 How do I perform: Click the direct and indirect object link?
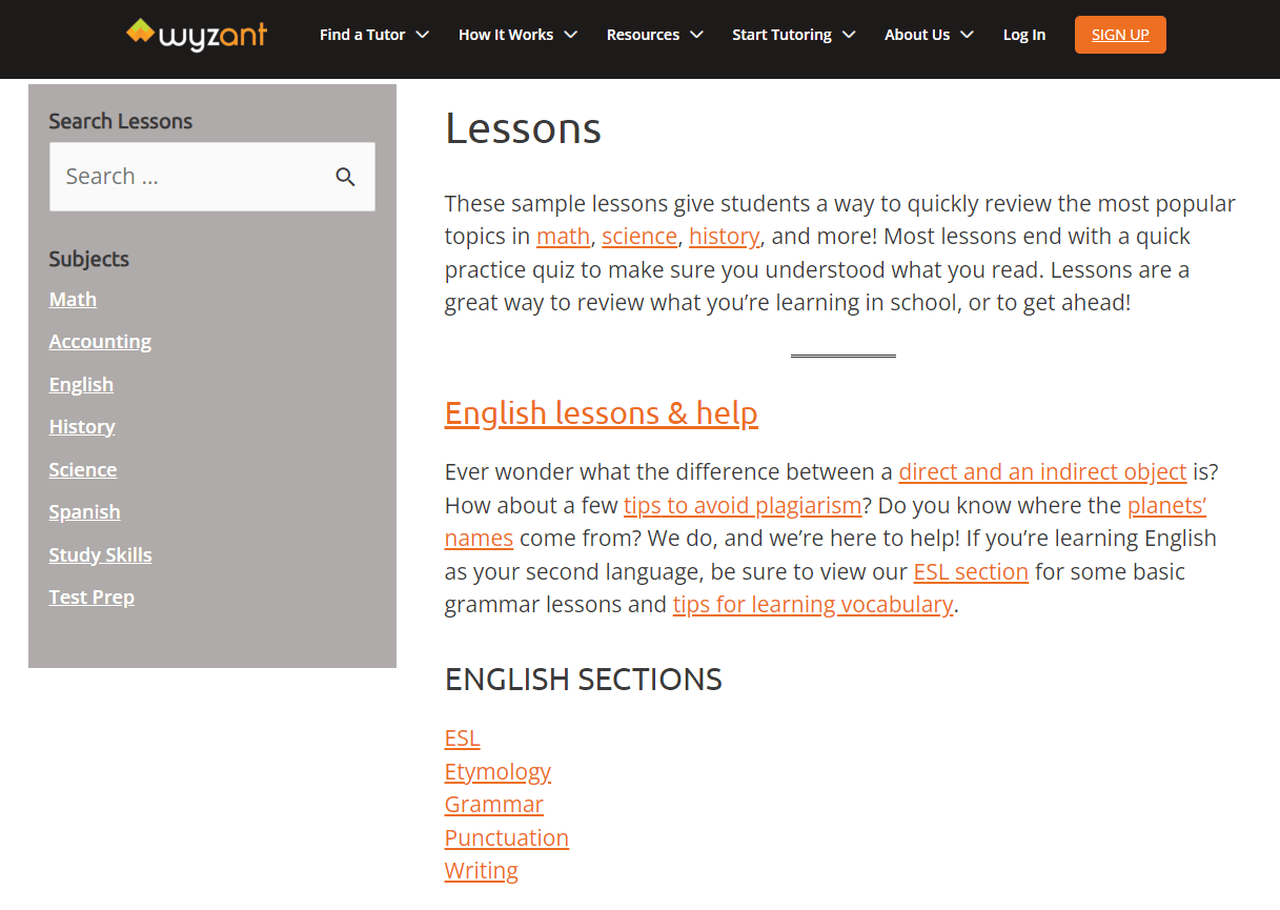coord(1042,471)
